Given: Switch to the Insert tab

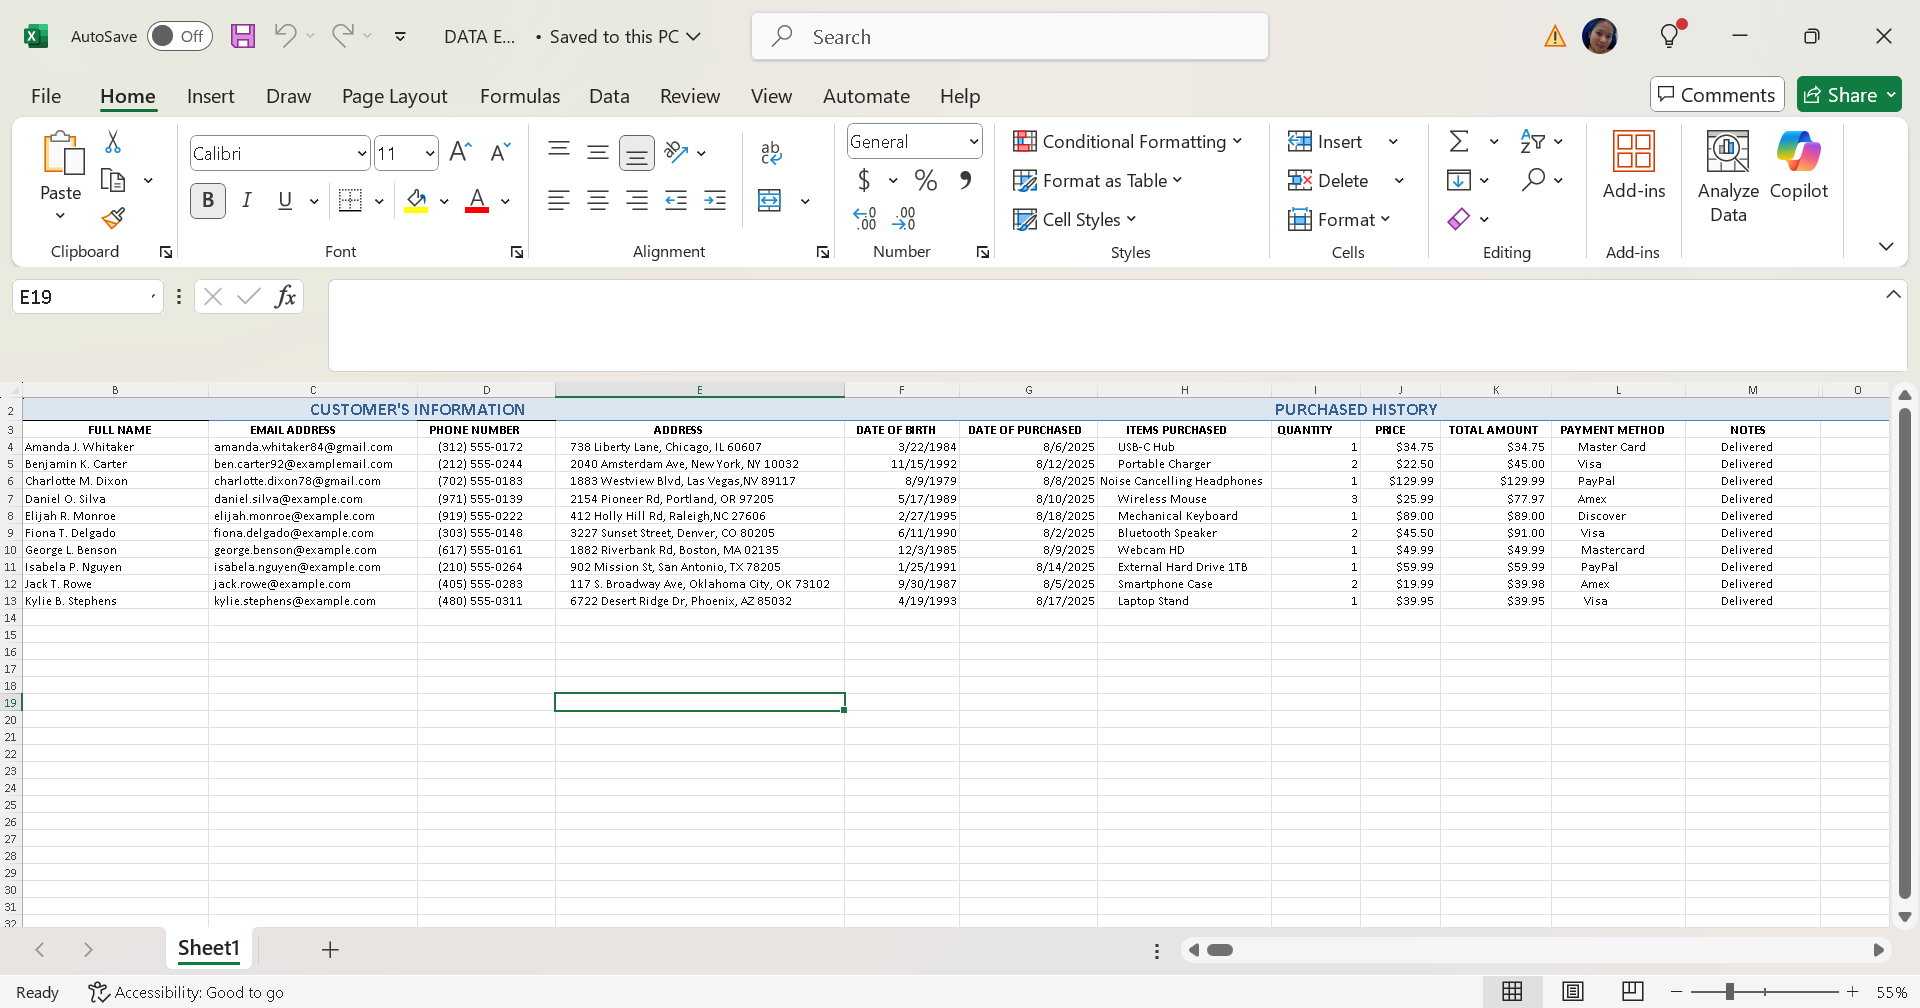Looking at the screenshot, I should coord(210,96).
